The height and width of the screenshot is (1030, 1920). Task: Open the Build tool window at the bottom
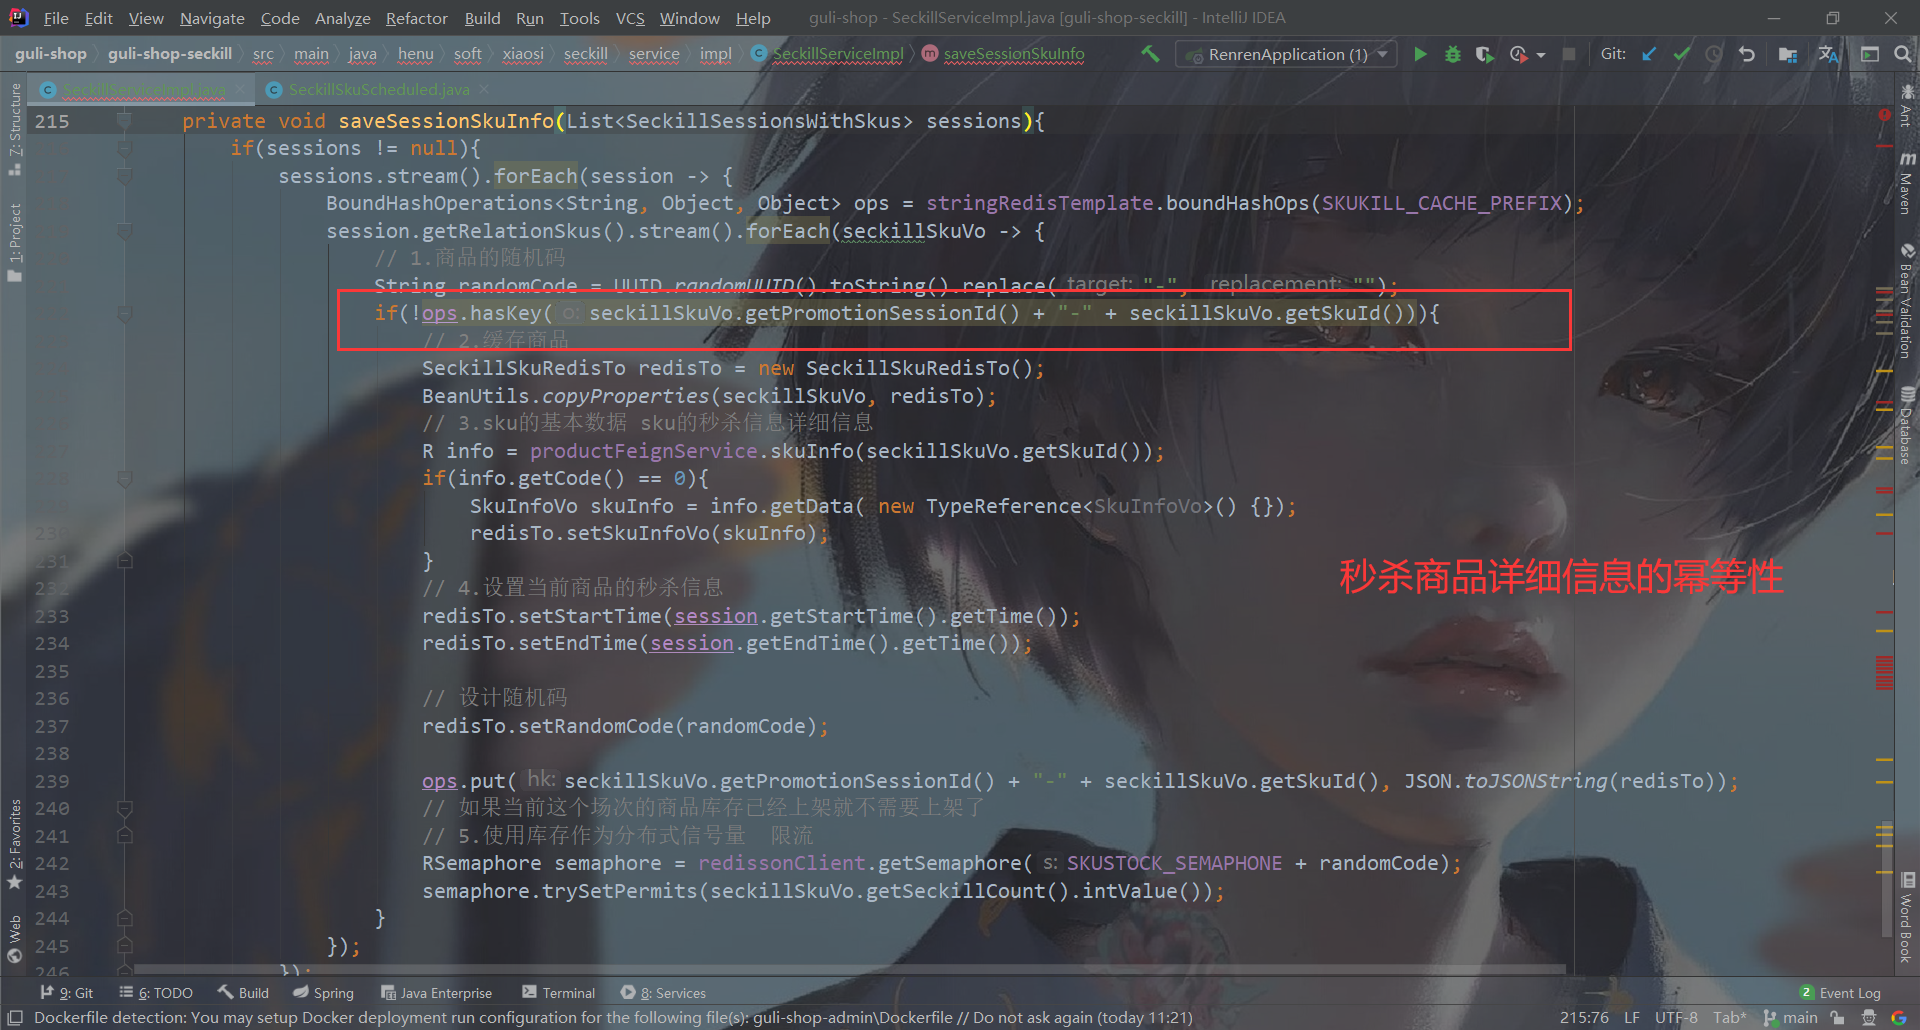tap(243, 993)
